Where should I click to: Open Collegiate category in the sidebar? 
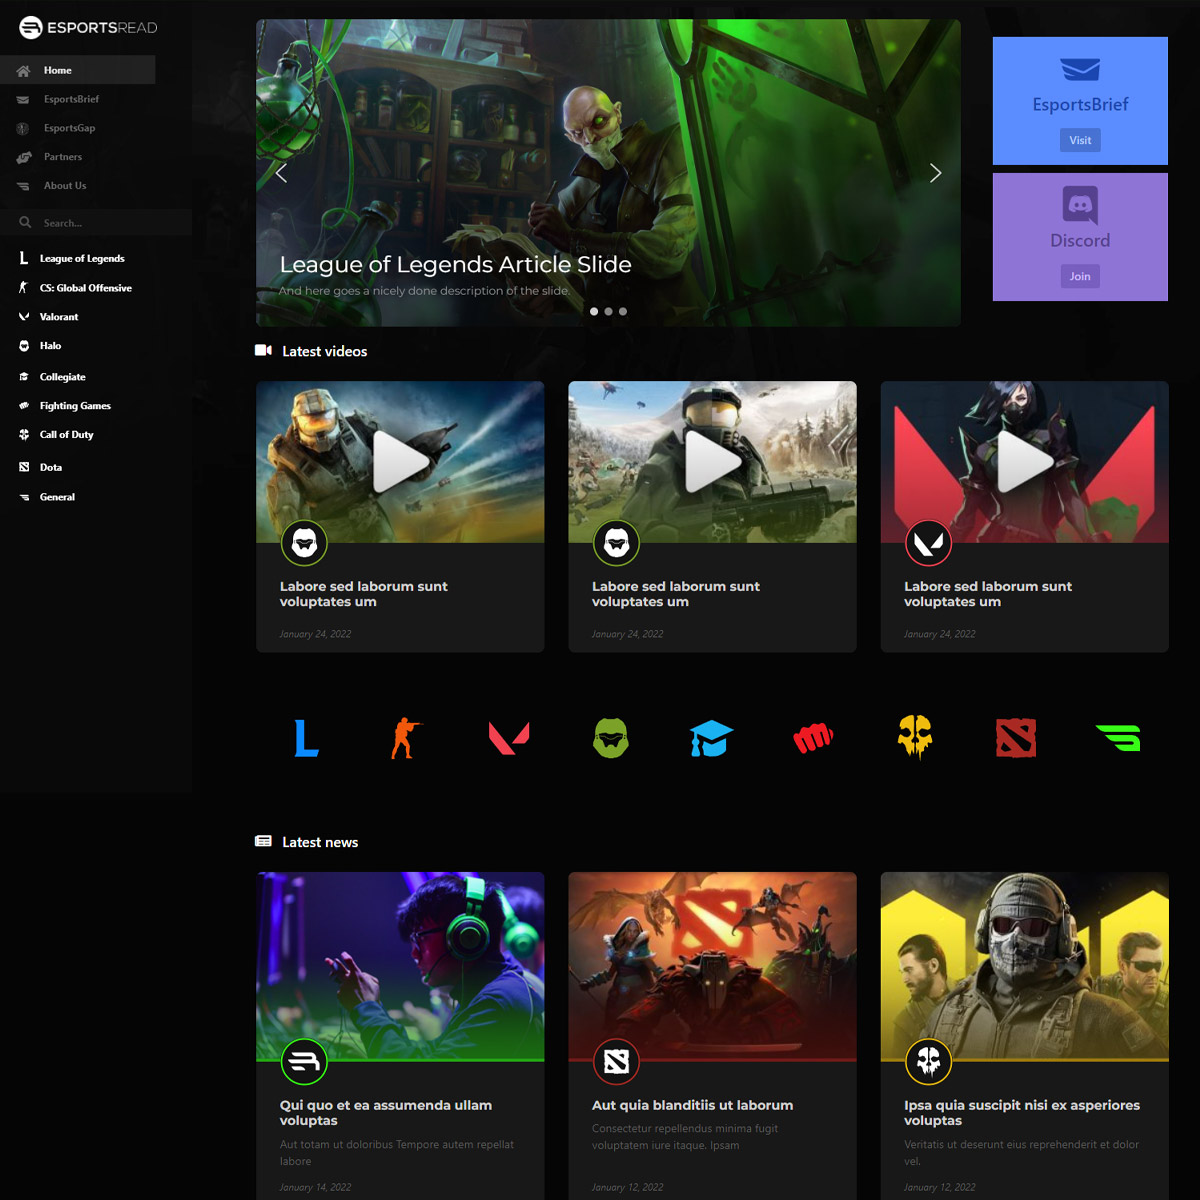[x=62, y=377]
